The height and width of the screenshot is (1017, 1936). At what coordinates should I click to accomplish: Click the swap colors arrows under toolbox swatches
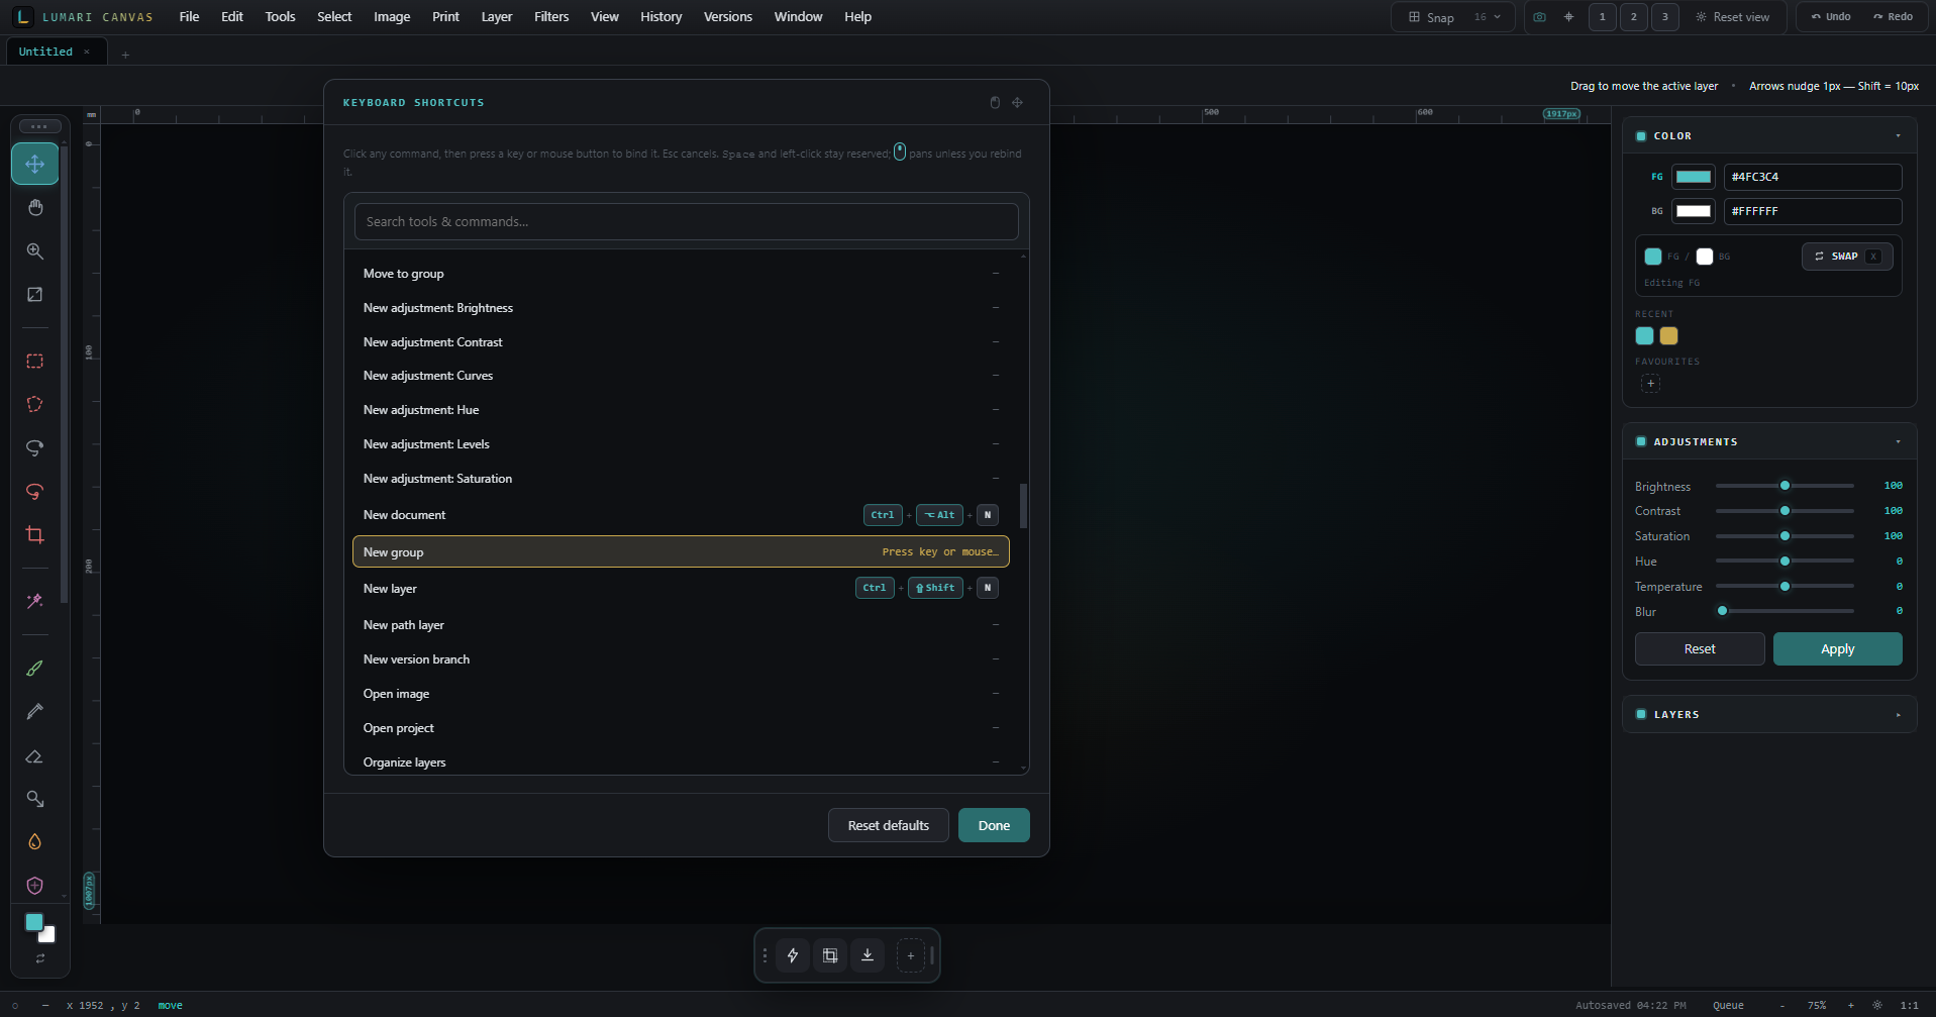(x=40, y=958)
